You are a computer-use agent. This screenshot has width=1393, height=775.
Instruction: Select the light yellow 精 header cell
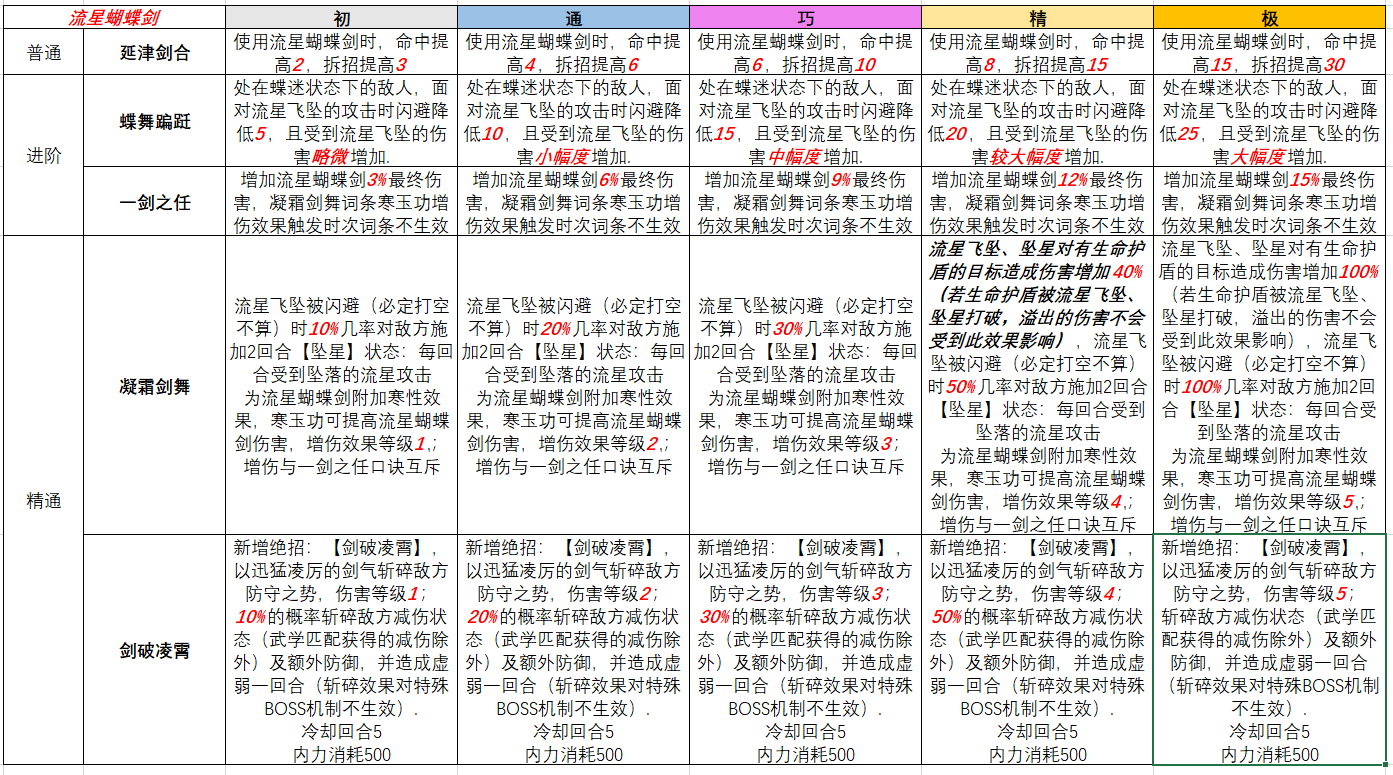[x=1037, y=18]
